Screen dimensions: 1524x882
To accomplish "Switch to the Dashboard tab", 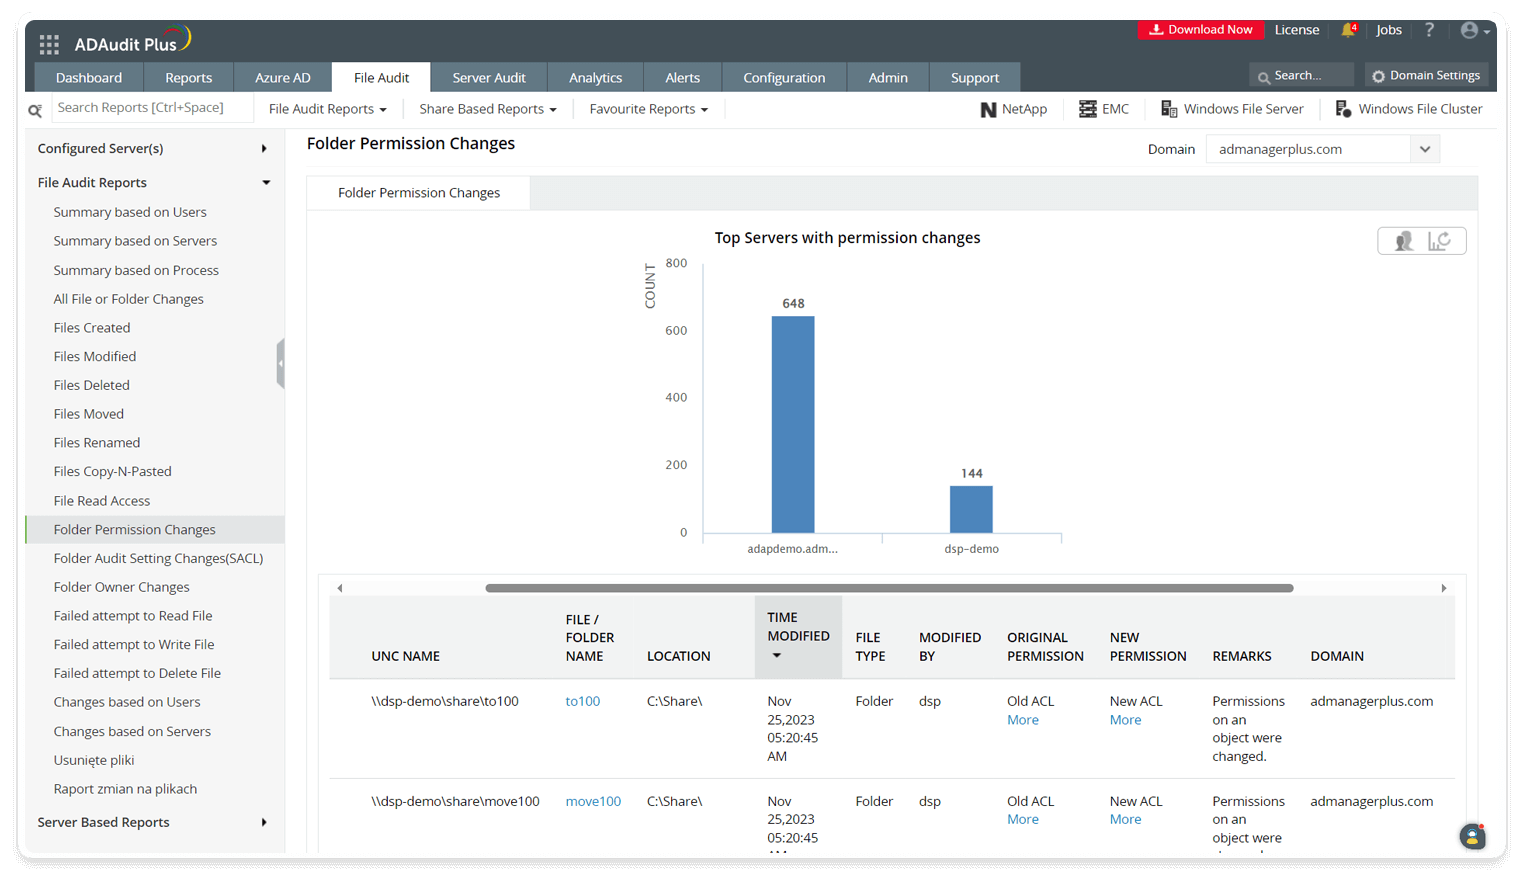I will coord(89,77).
